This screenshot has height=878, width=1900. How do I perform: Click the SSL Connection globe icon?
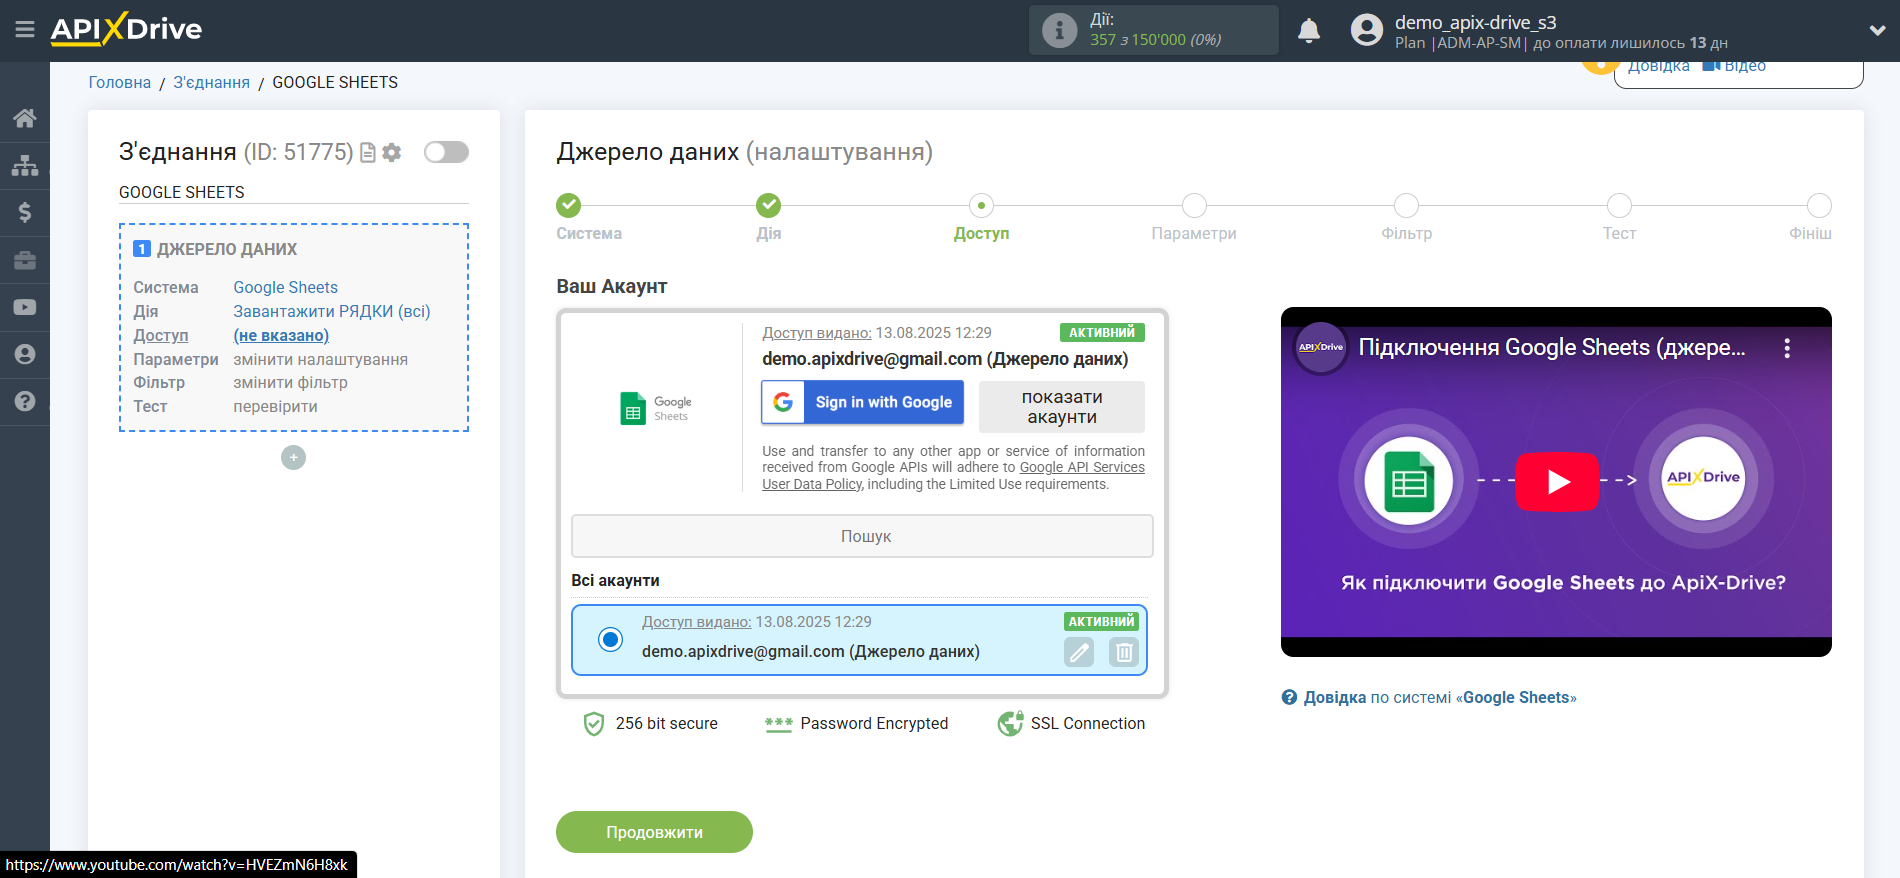click(x=1010, y=723)
